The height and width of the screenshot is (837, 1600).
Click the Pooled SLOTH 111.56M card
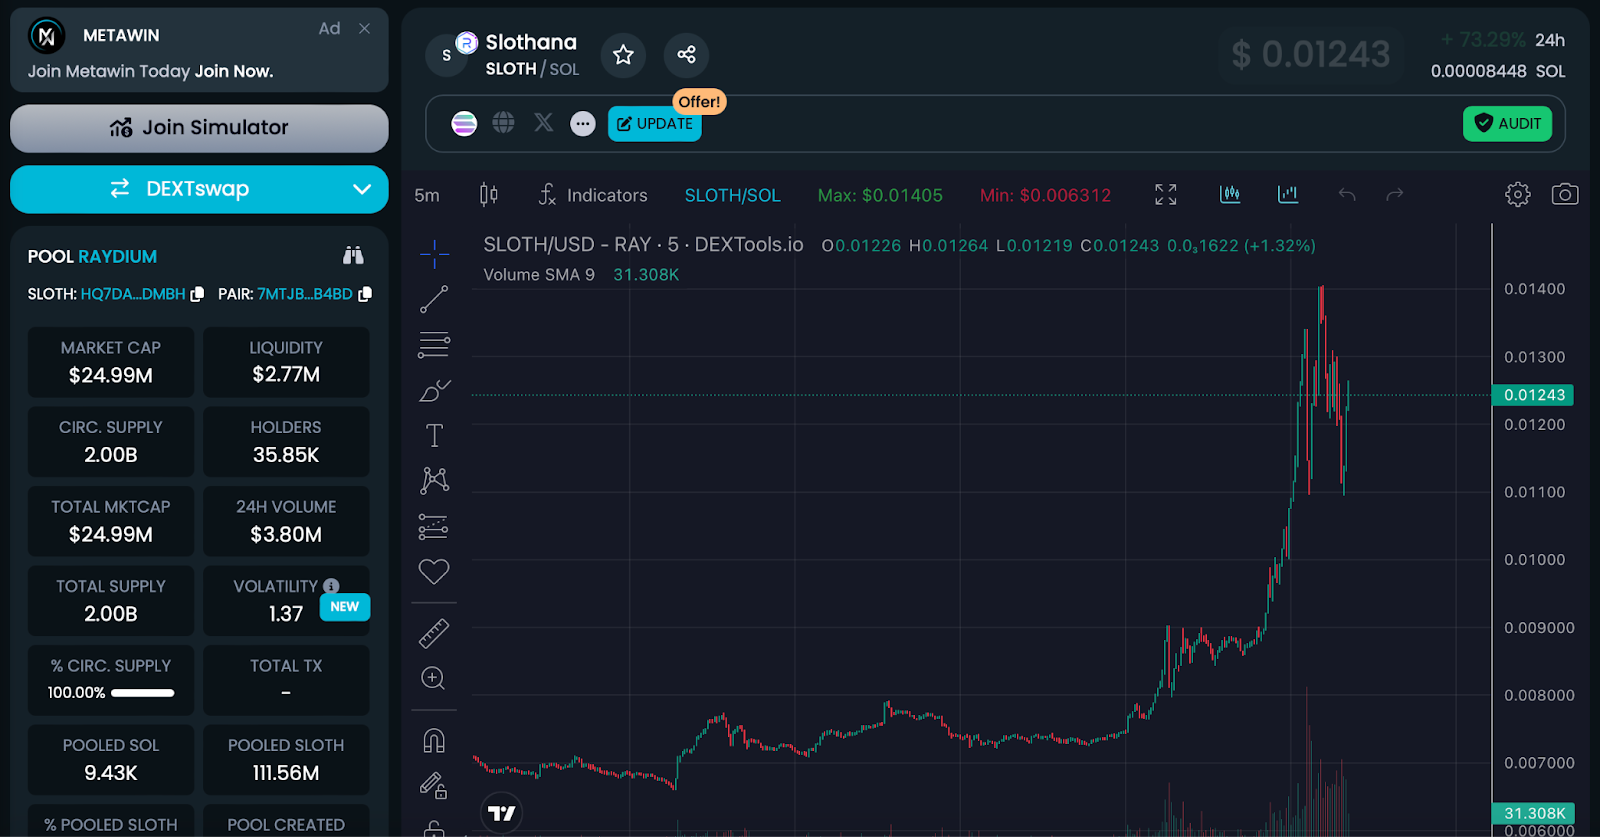click(x=286, y=760)
